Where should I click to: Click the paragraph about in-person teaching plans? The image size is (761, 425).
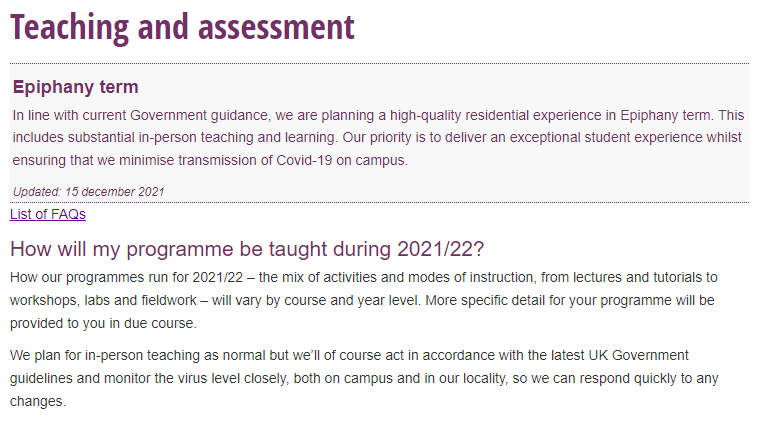point(364,378)
